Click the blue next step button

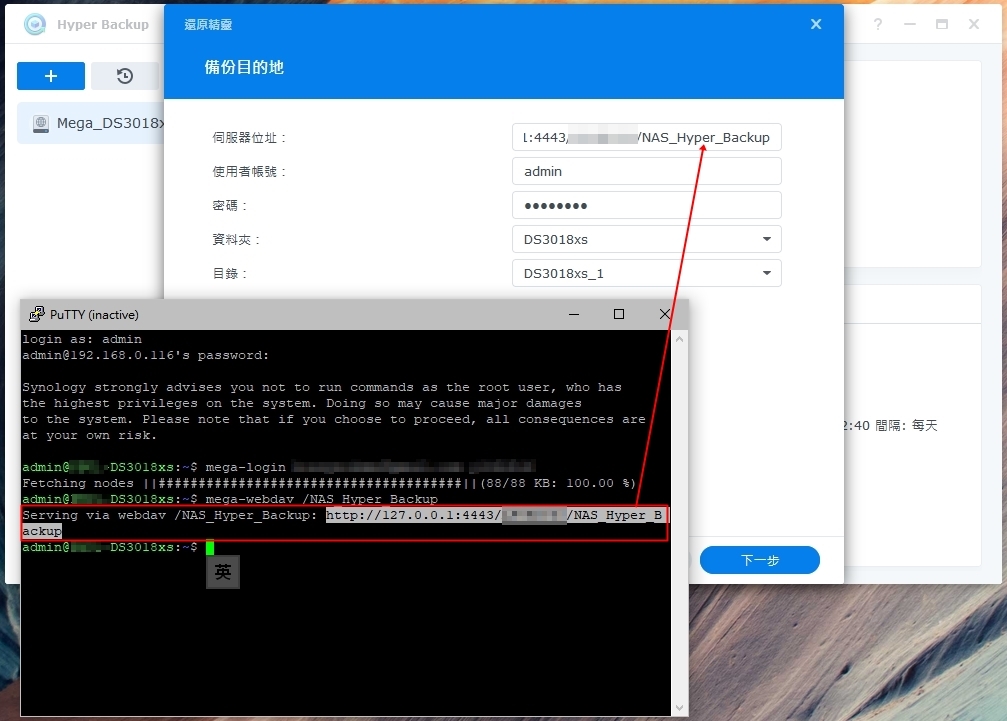pos(759,560)
